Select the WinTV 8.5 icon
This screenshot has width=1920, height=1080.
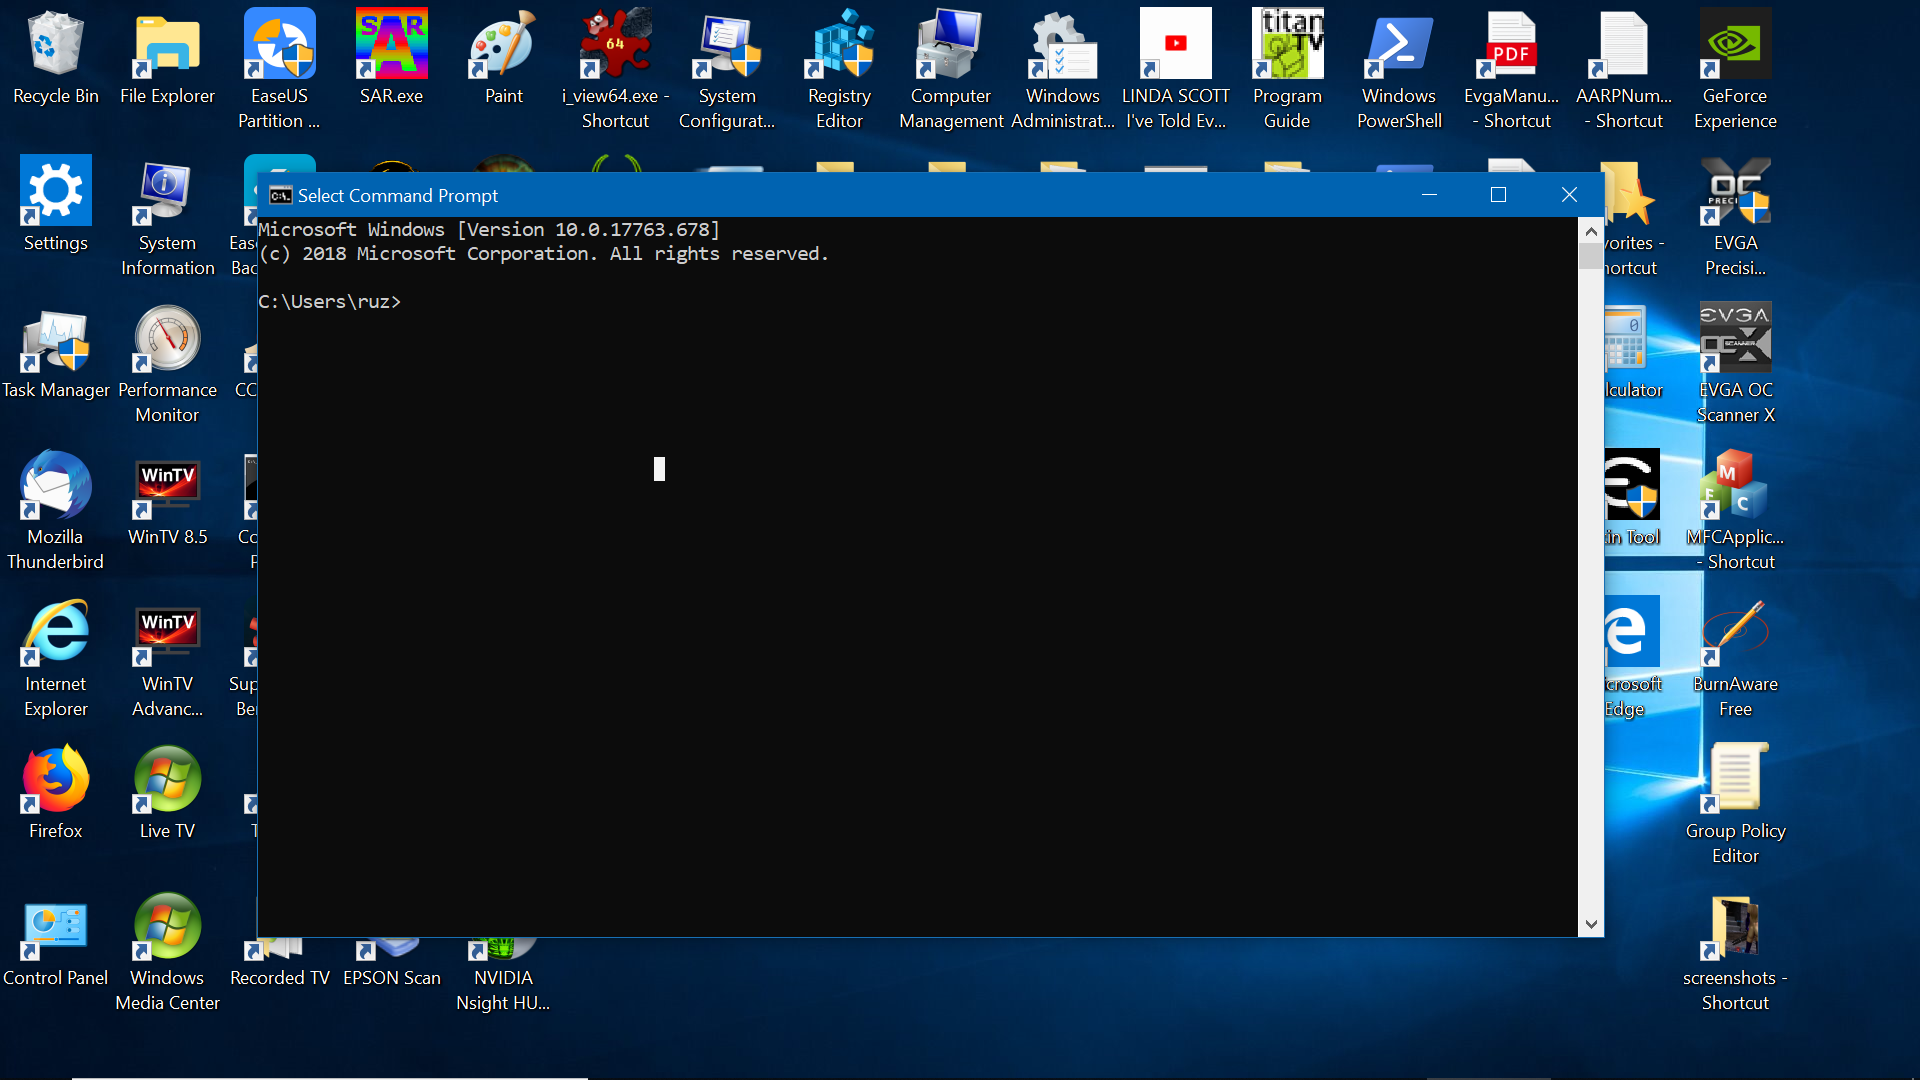coord(167,487)
